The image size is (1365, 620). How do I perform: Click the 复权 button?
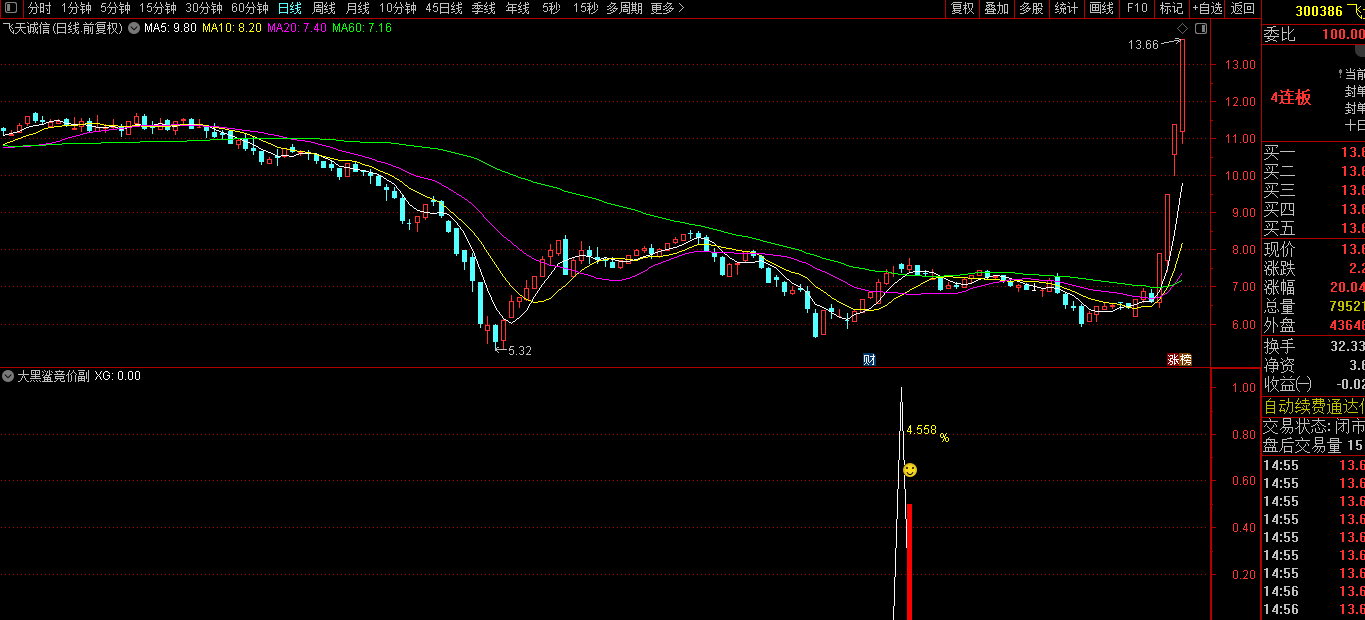click(x=962, y=8)
